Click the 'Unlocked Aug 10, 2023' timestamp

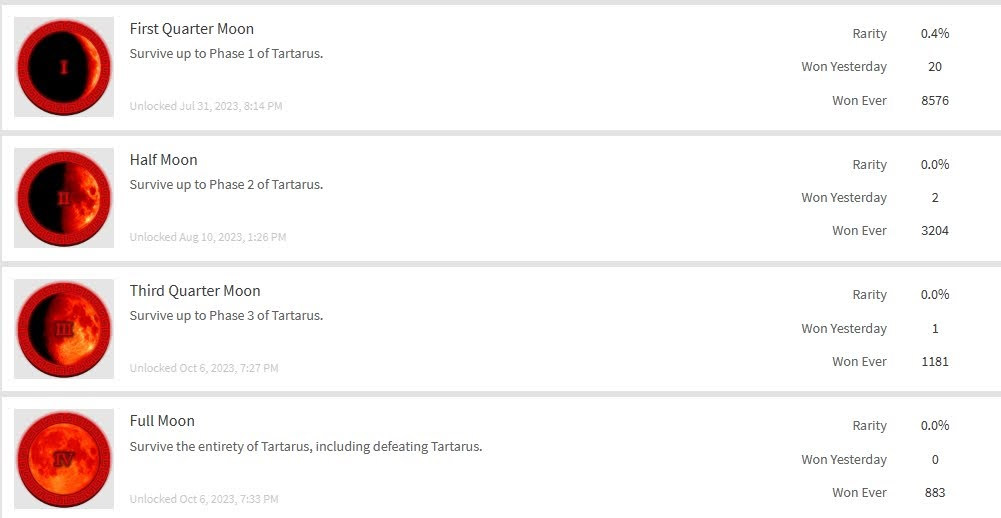click(x=208, y=237)
